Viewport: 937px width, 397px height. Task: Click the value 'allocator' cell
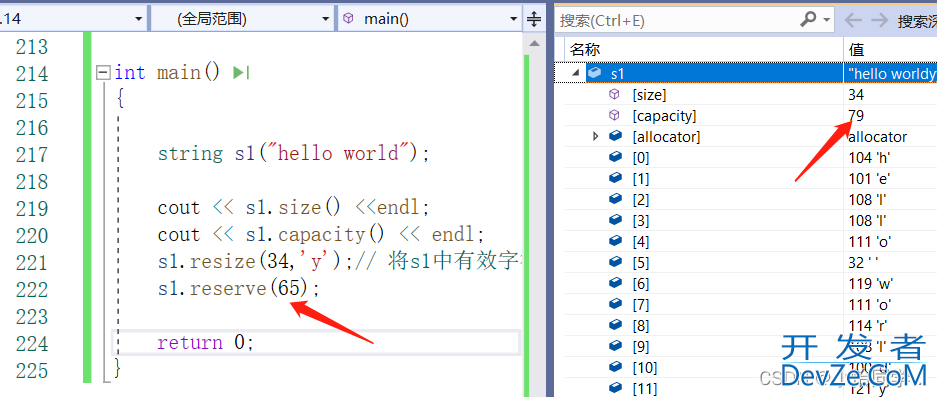[877, 137]
